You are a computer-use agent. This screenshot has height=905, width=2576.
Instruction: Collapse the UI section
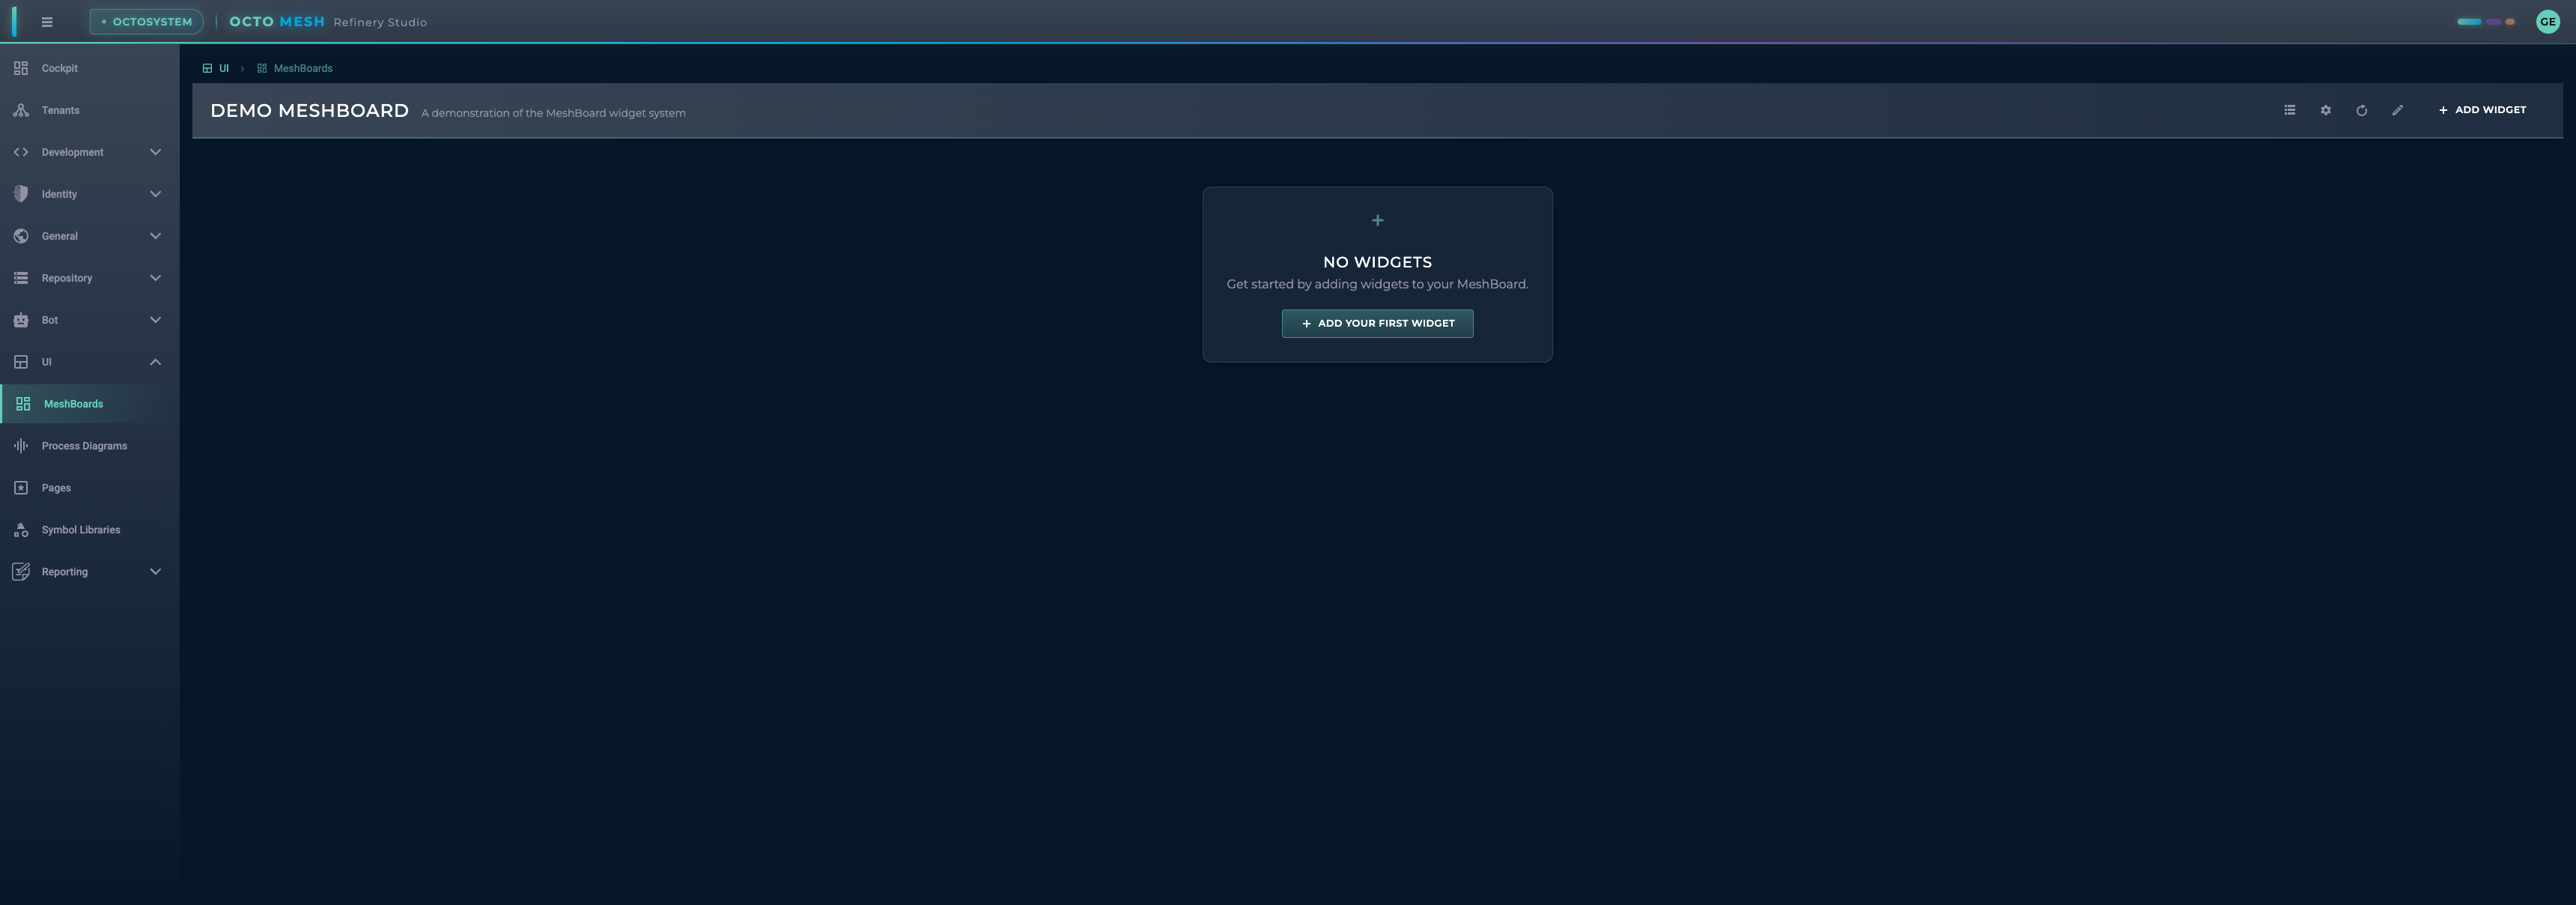pyautogui.click(x=154, y=361)
